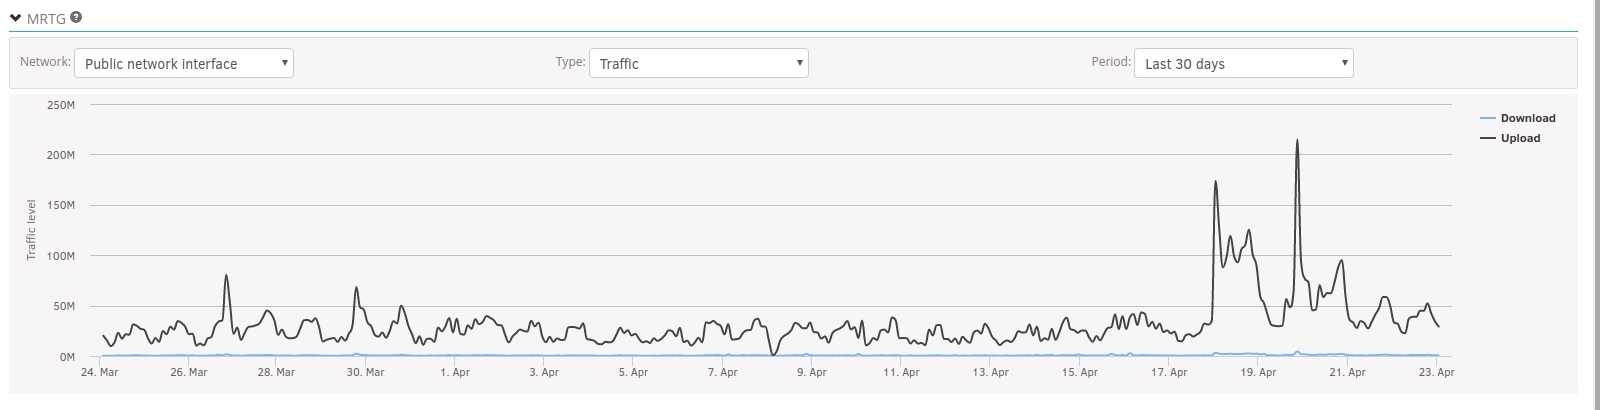The width and height of the screenshot is (1600, 410).
Task: Click the tallest upload peak near 20. Apr
Action: pos(1297,141)
